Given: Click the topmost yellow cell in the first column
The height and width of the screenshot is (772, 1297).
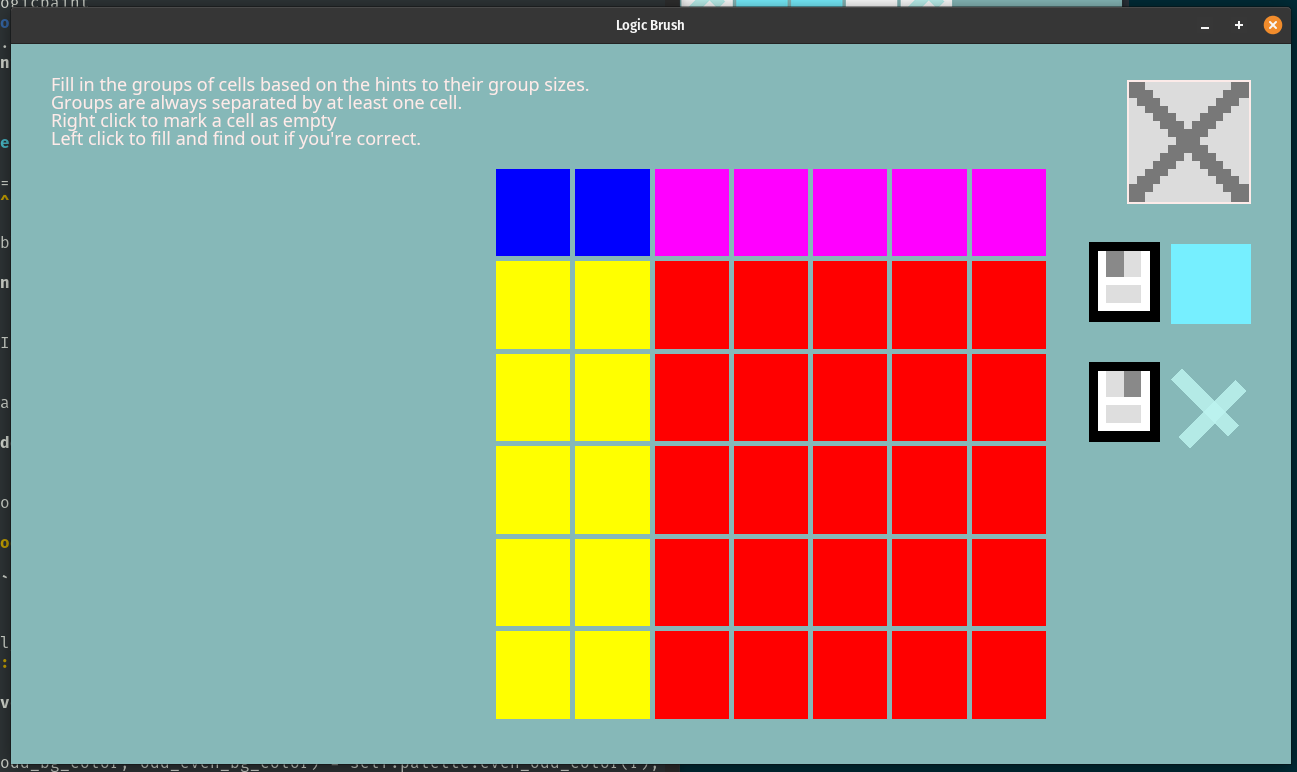Looking at the screenshot, I should coord(533,305).
